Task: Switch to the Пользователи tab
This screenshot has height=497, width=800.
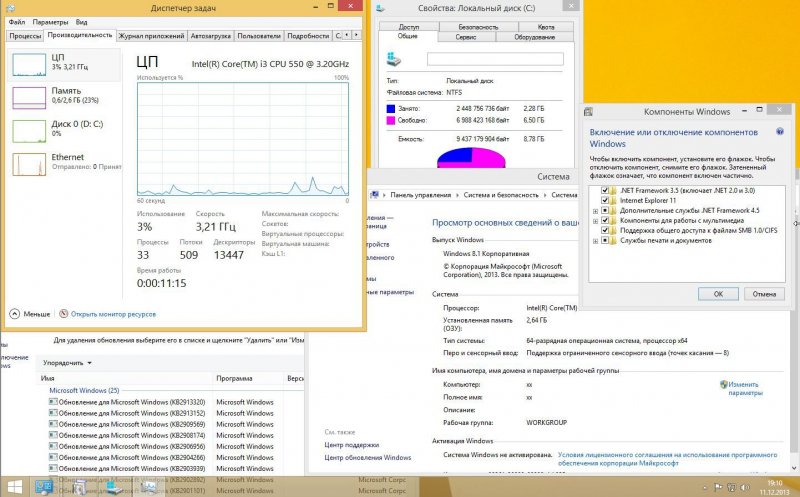Action: pos(259,36)
